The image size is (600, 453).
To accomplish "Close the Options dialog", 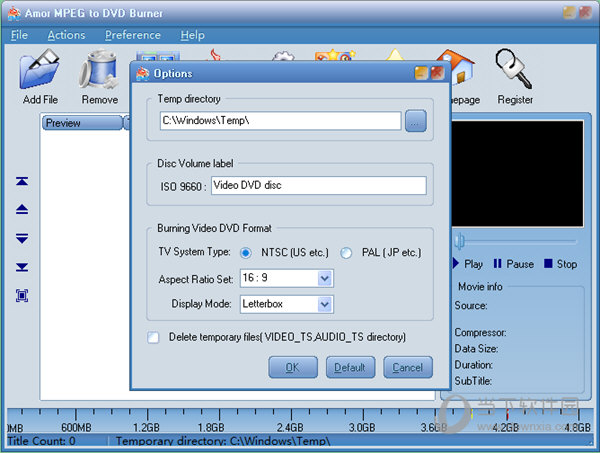I will pyautogui.click(x=437, y=73).
